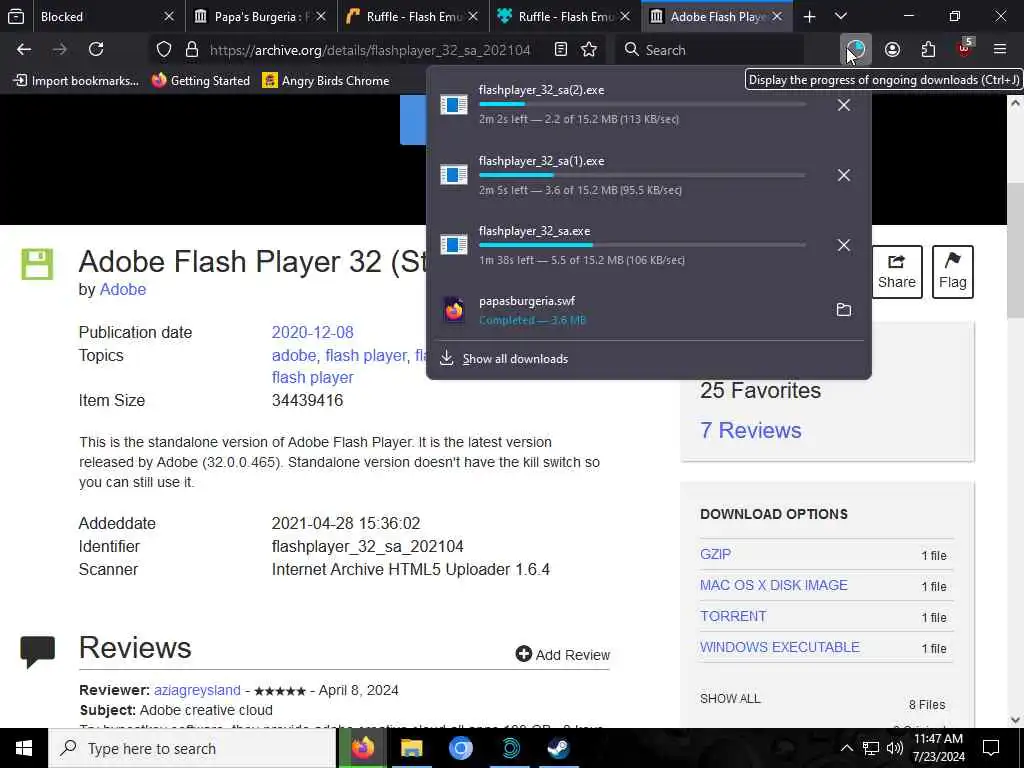Cancel the flashplayer_32_sa(1).exe download
This screenshot has width=1024, height=768.
point(844,175)
